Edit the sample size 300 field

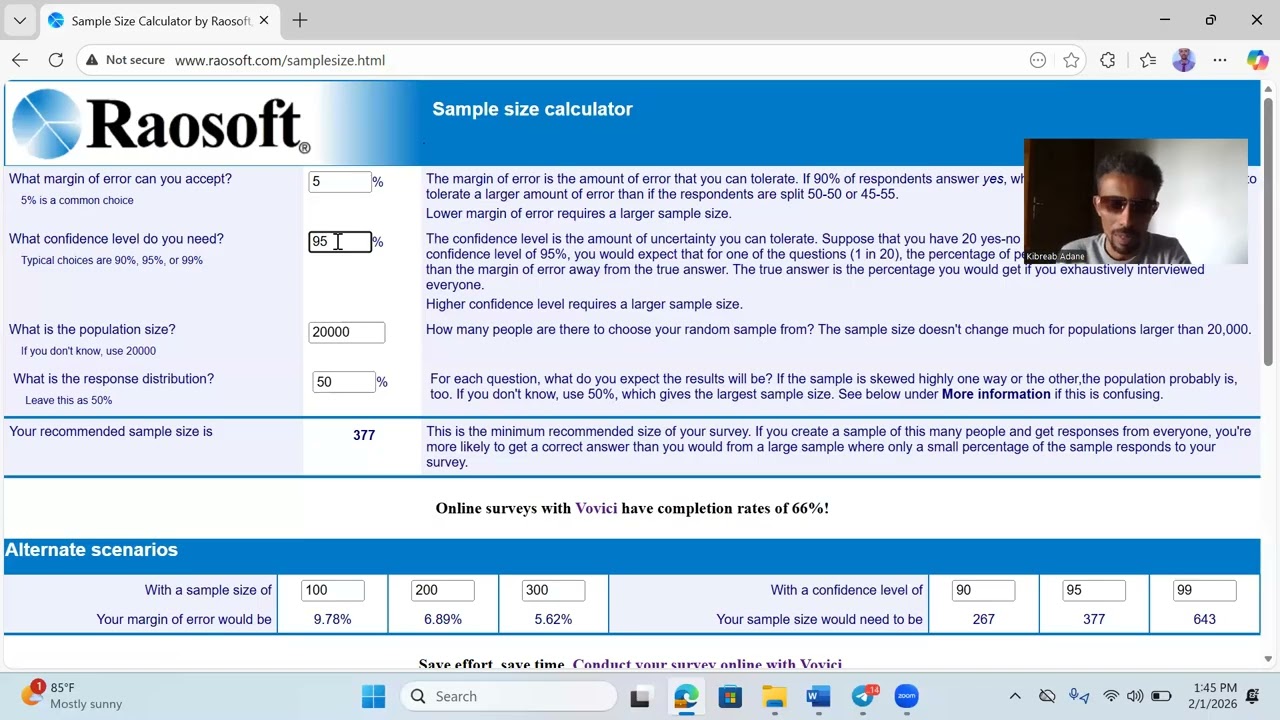pyautogui.click(x=553, y=590)
